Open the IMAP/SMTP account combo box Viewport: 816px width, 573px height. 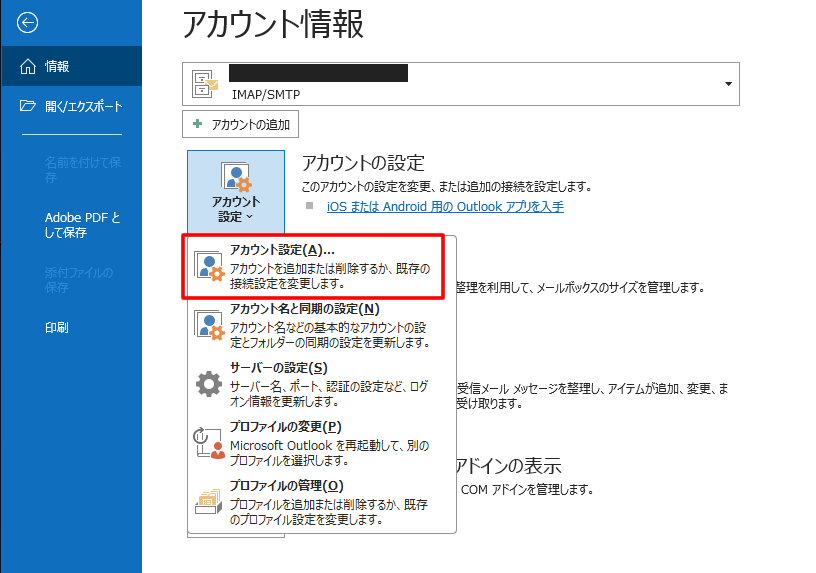[460, 84]
